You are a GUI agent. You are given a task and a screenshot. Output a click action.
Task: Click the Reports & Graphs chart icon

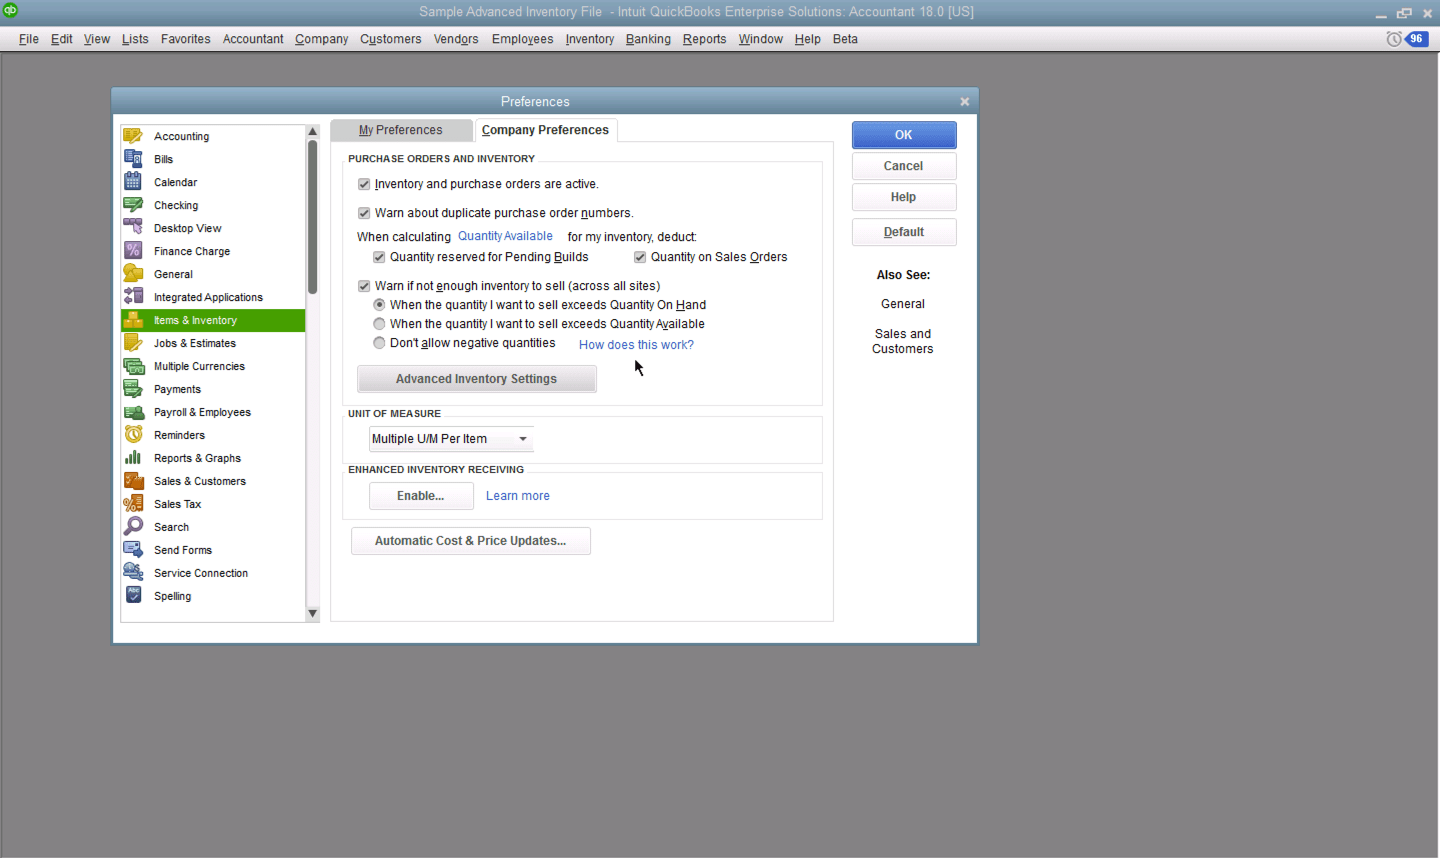[x=133, y=458]
